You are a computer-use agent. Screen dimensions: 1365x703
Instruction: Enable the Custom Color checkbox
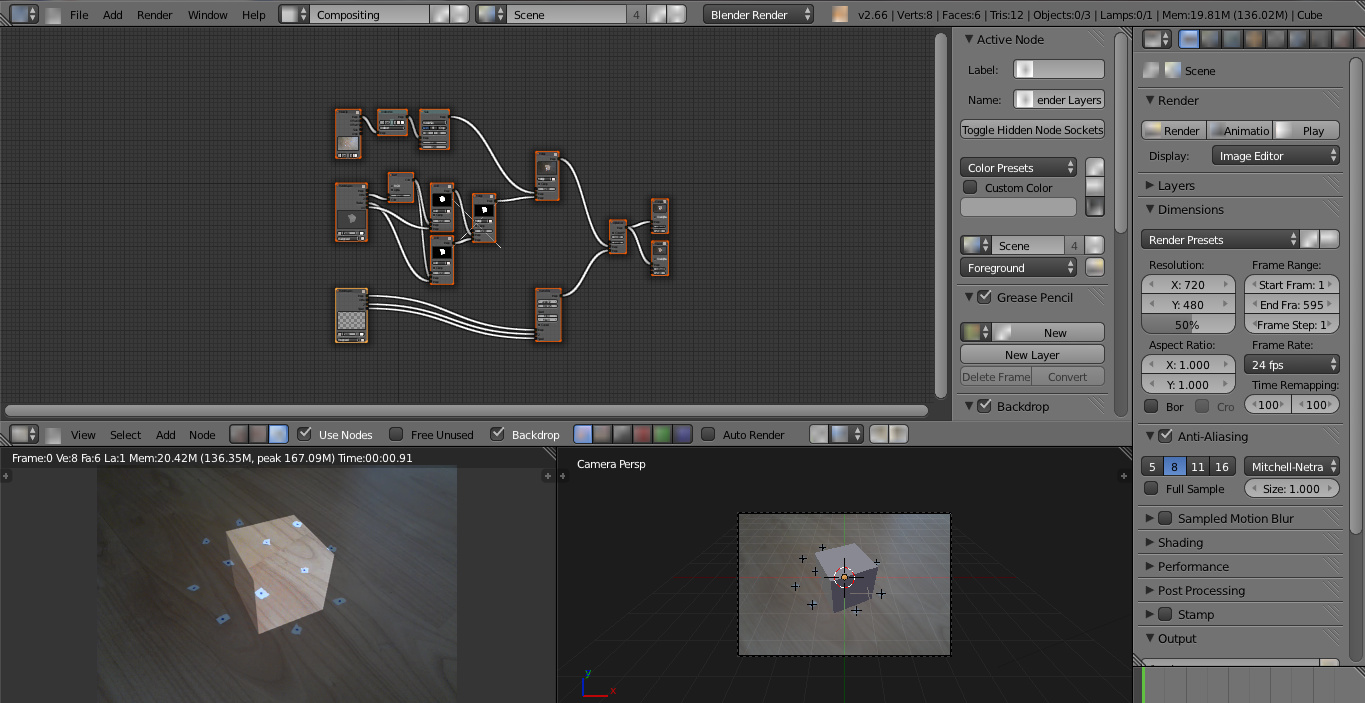[x=970, y=187]
